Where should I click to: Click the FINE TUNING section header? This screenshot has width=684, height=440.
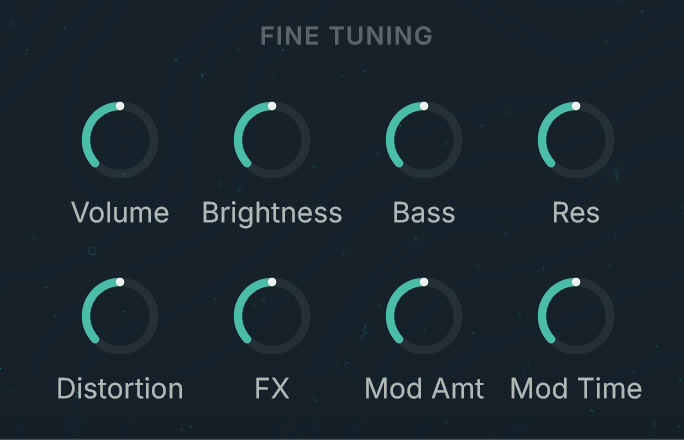tap(346, 37)
